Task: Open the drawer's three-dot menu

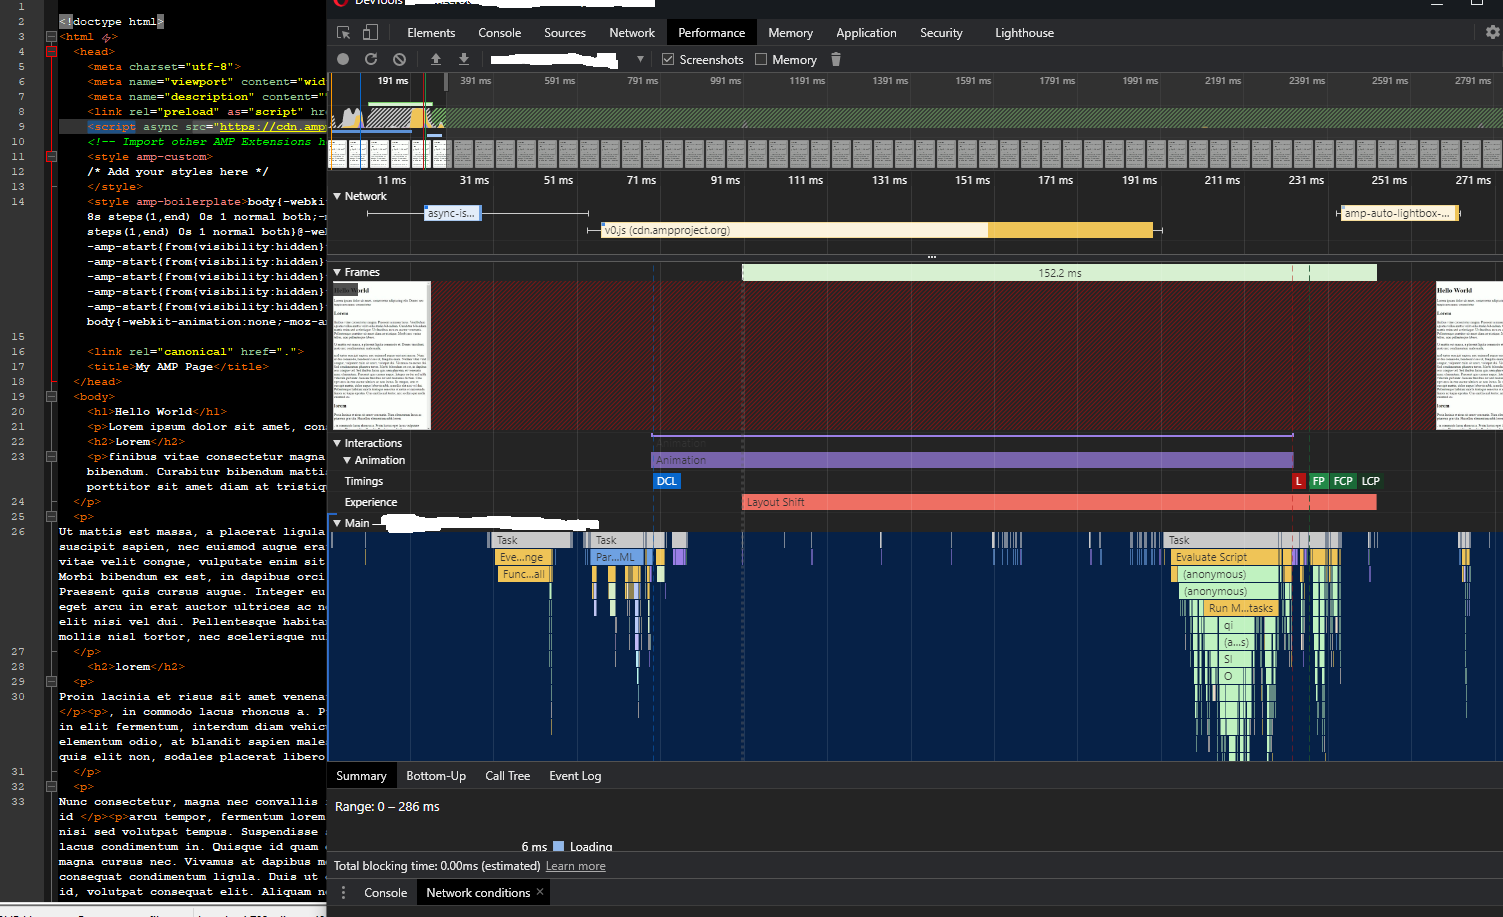Action: 343,892
